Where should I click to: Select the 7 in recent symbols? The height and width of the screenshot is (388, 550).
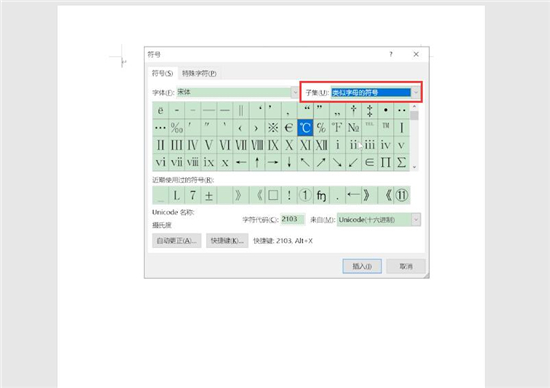[x=192, y=195]
